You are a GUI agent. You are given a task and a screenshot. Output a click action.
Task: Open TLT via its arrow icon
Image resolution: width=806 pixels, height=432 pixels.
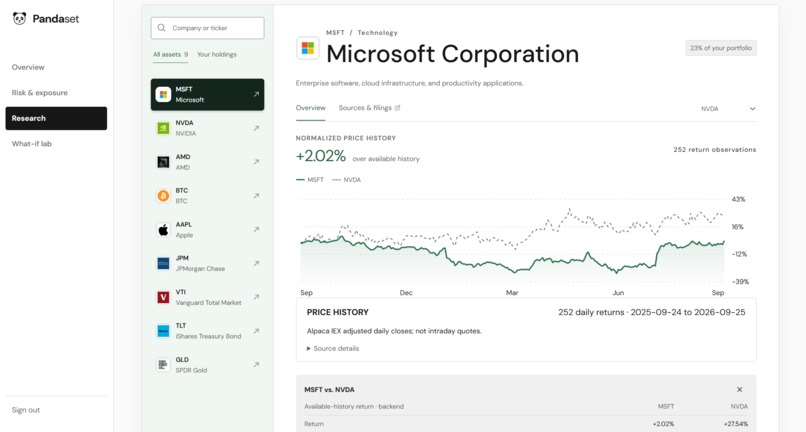pos(256,331)
